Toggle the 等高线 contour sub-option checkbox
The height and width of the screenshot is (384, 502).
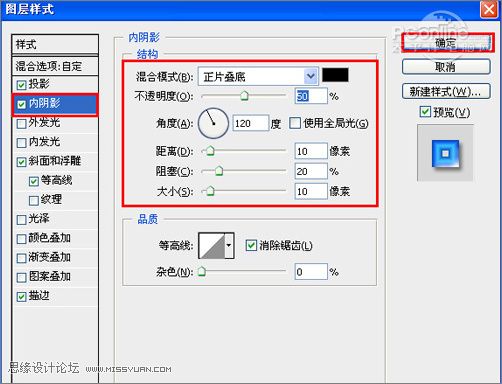pyautogui.click(x=34, y=181)
